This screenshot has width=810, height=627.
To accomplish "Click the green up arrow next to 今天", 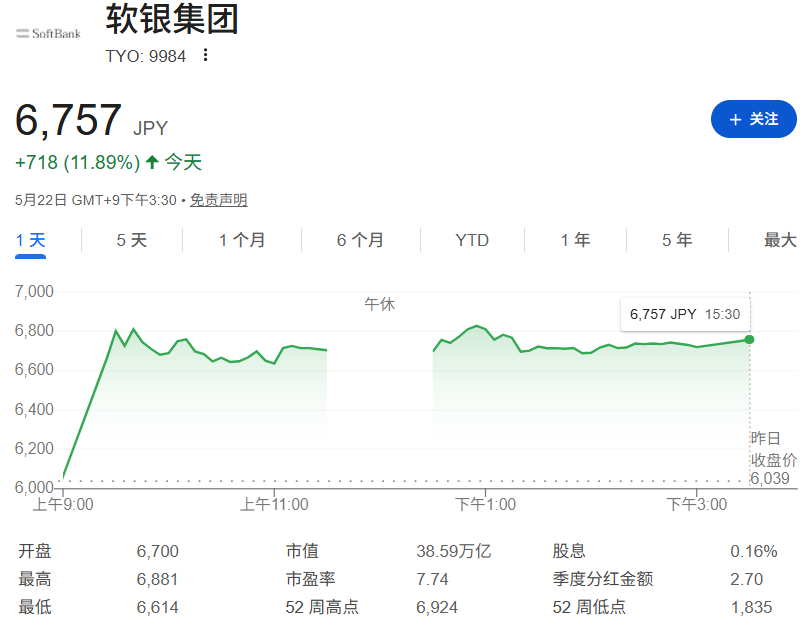I will [152, 163].
